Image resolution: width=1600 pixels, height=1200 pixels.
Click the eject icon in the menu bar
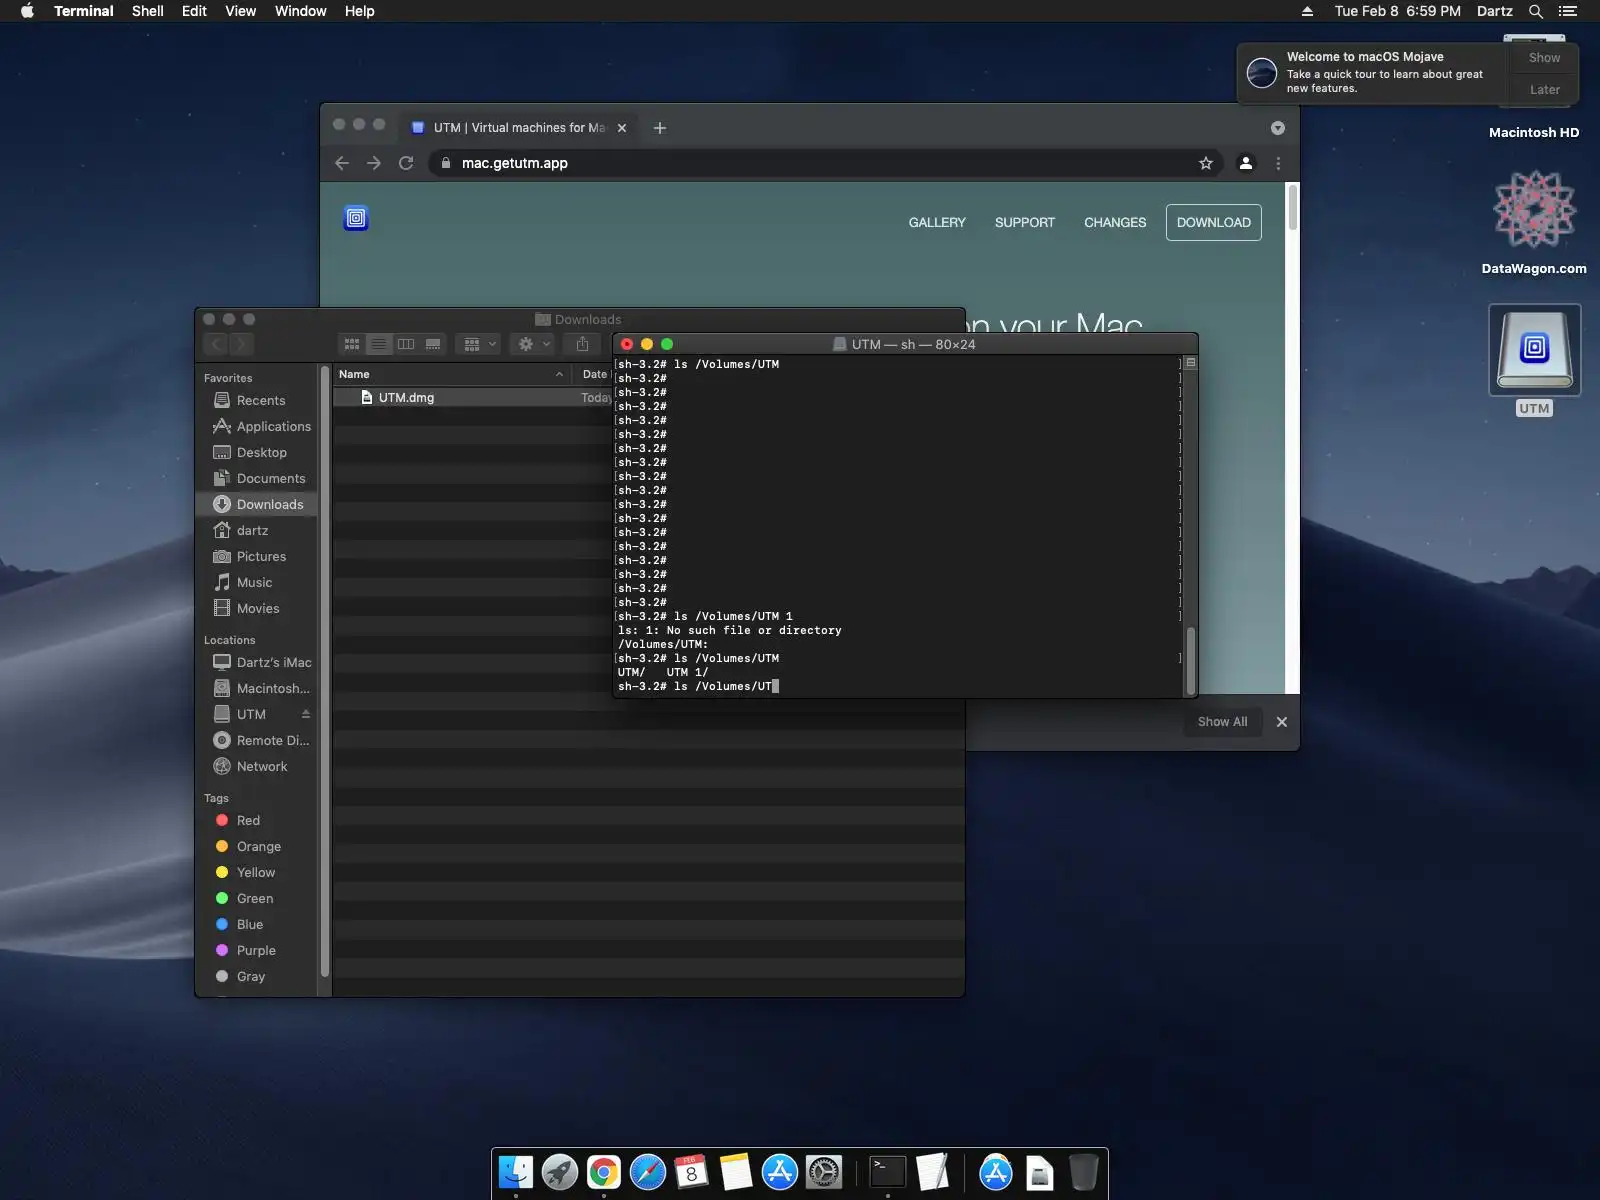pos(1307,11)
